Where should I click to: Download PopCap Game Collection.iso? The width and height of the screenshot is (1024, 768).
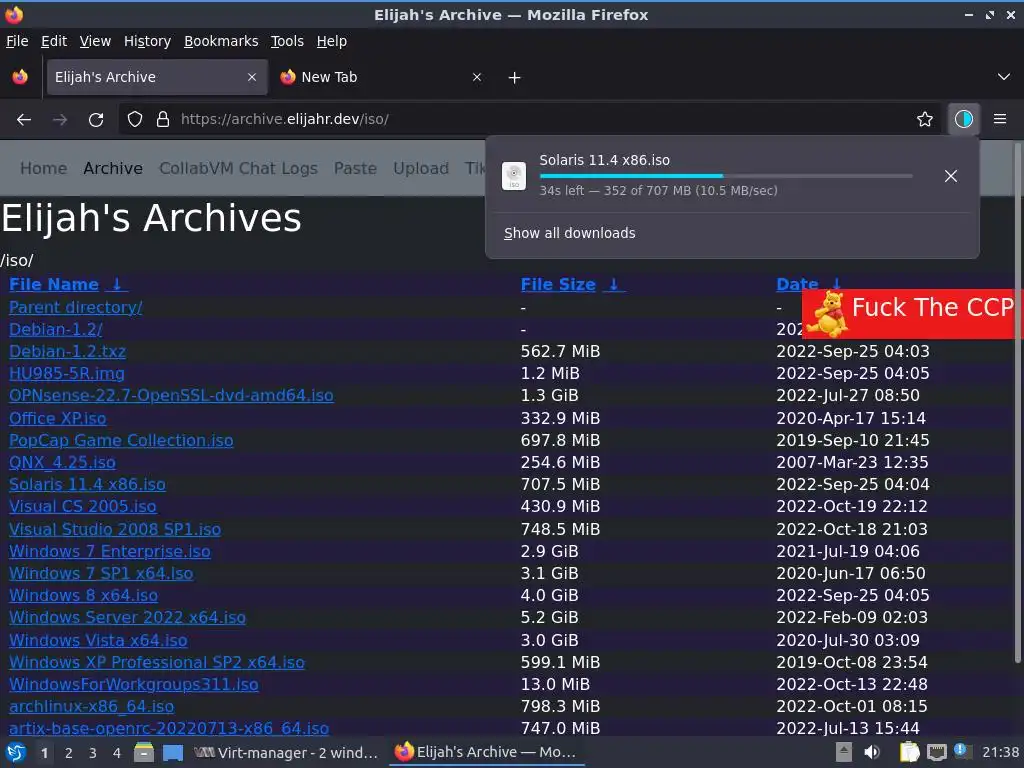coord(121,440)
